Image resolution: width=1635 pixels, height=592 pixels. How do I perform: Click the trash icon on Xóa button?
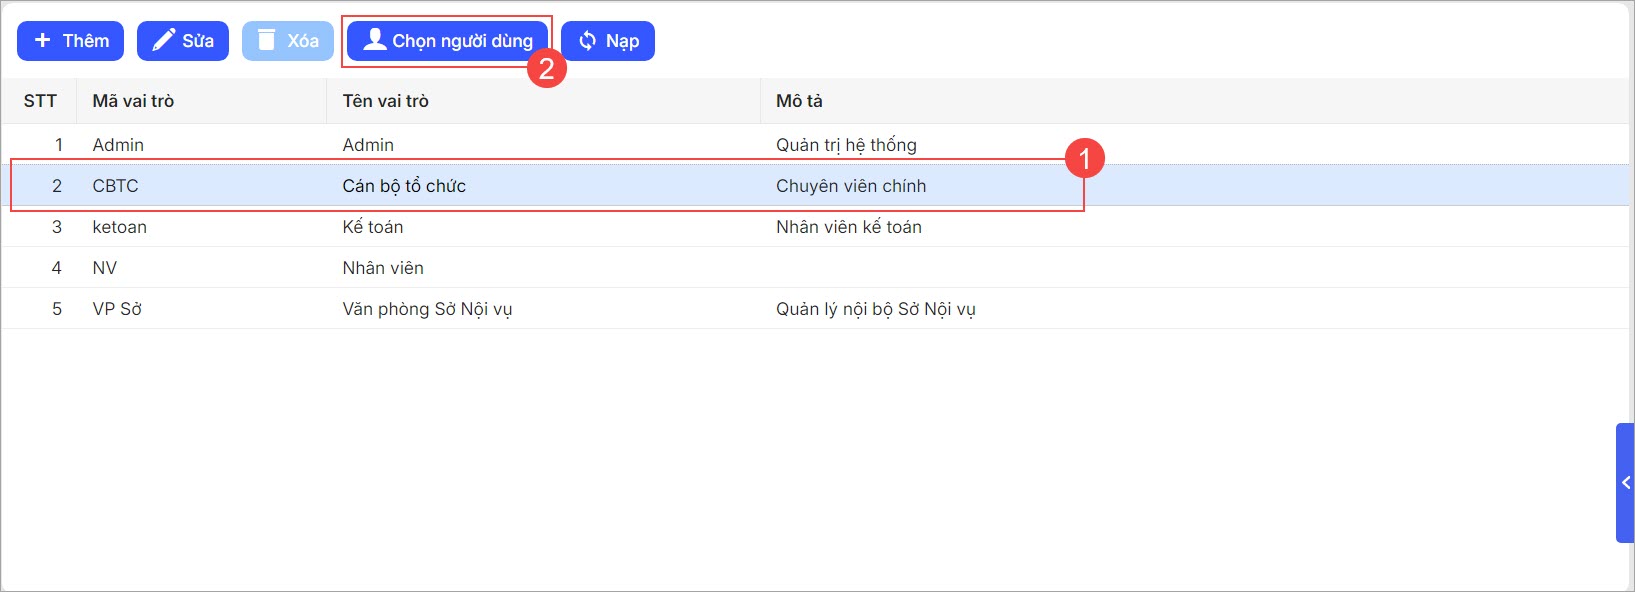[266, 40]
